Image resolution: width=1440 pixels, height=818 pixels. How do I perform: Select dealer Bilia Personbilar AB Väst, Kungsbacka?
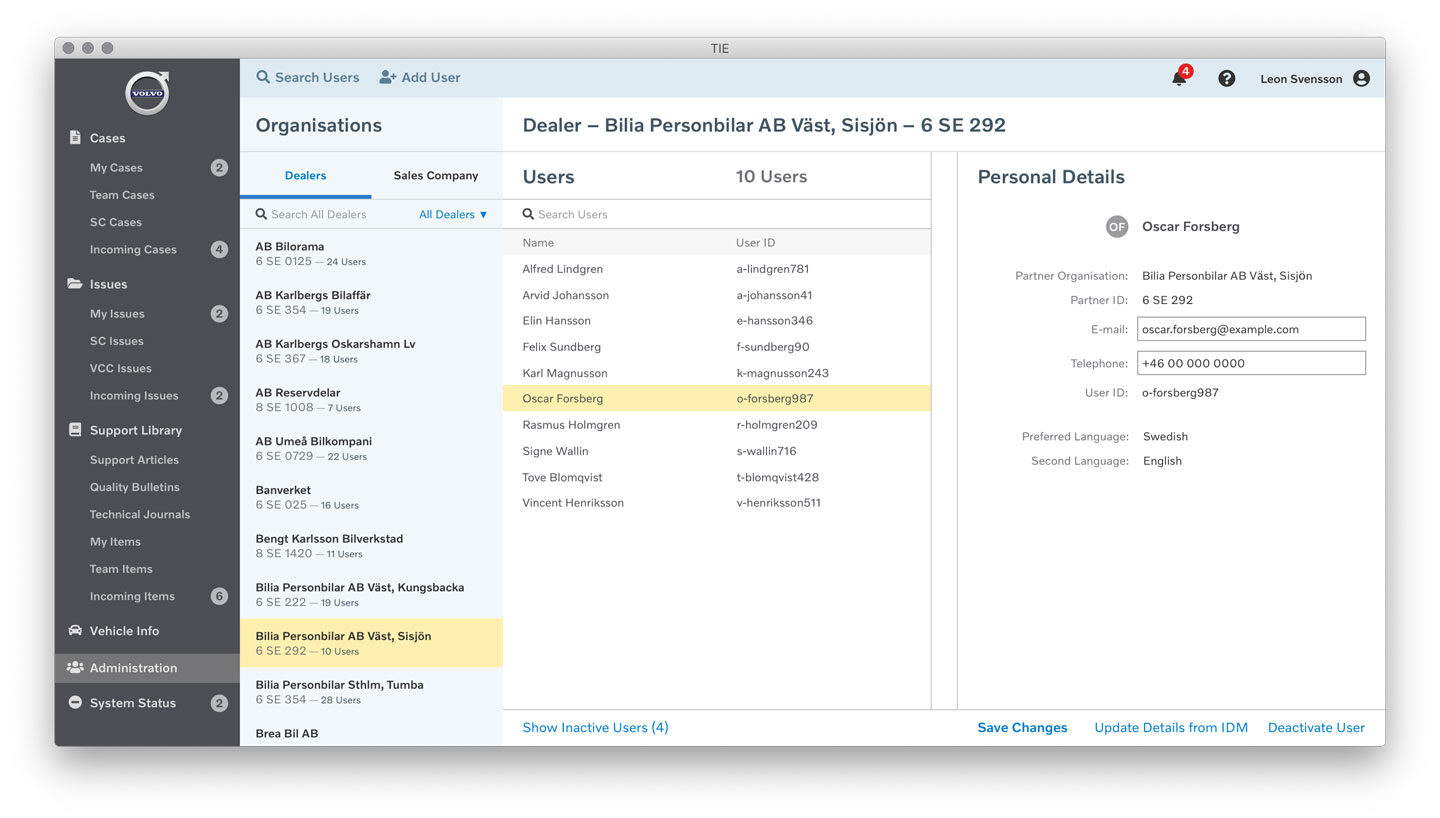point(371,595)
